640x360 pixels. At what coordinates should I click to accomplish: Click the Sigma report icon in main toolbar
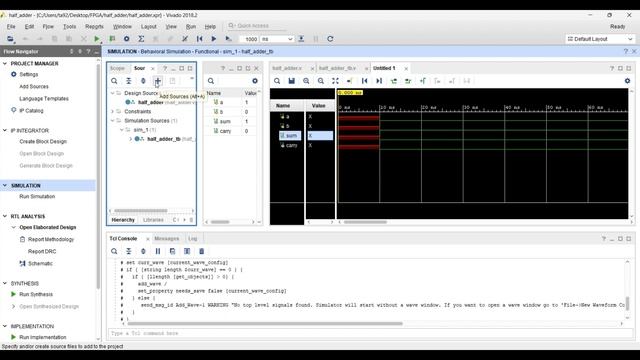point(141,39)
